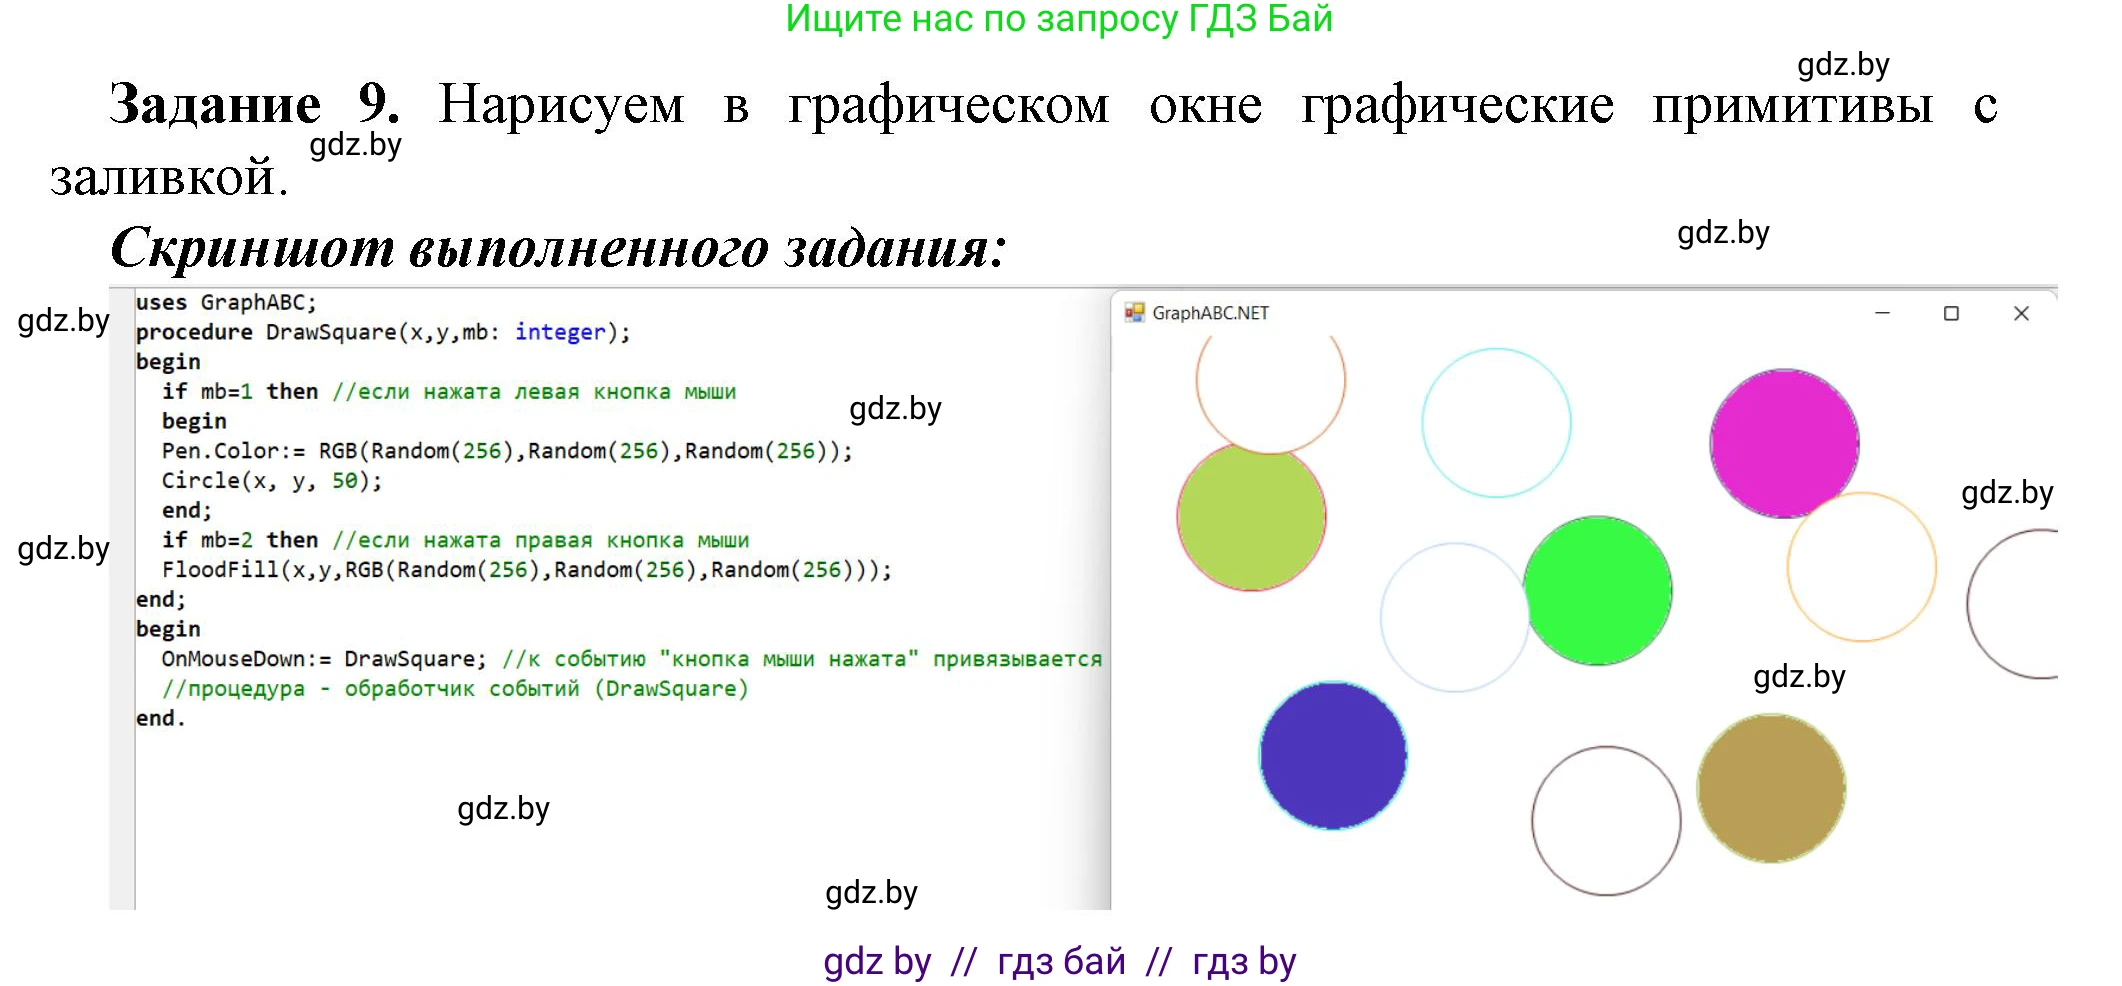Click inside the indigo blue filled circle
This screenshot has height=986, width=2122.
click(x=1333, y=756)
